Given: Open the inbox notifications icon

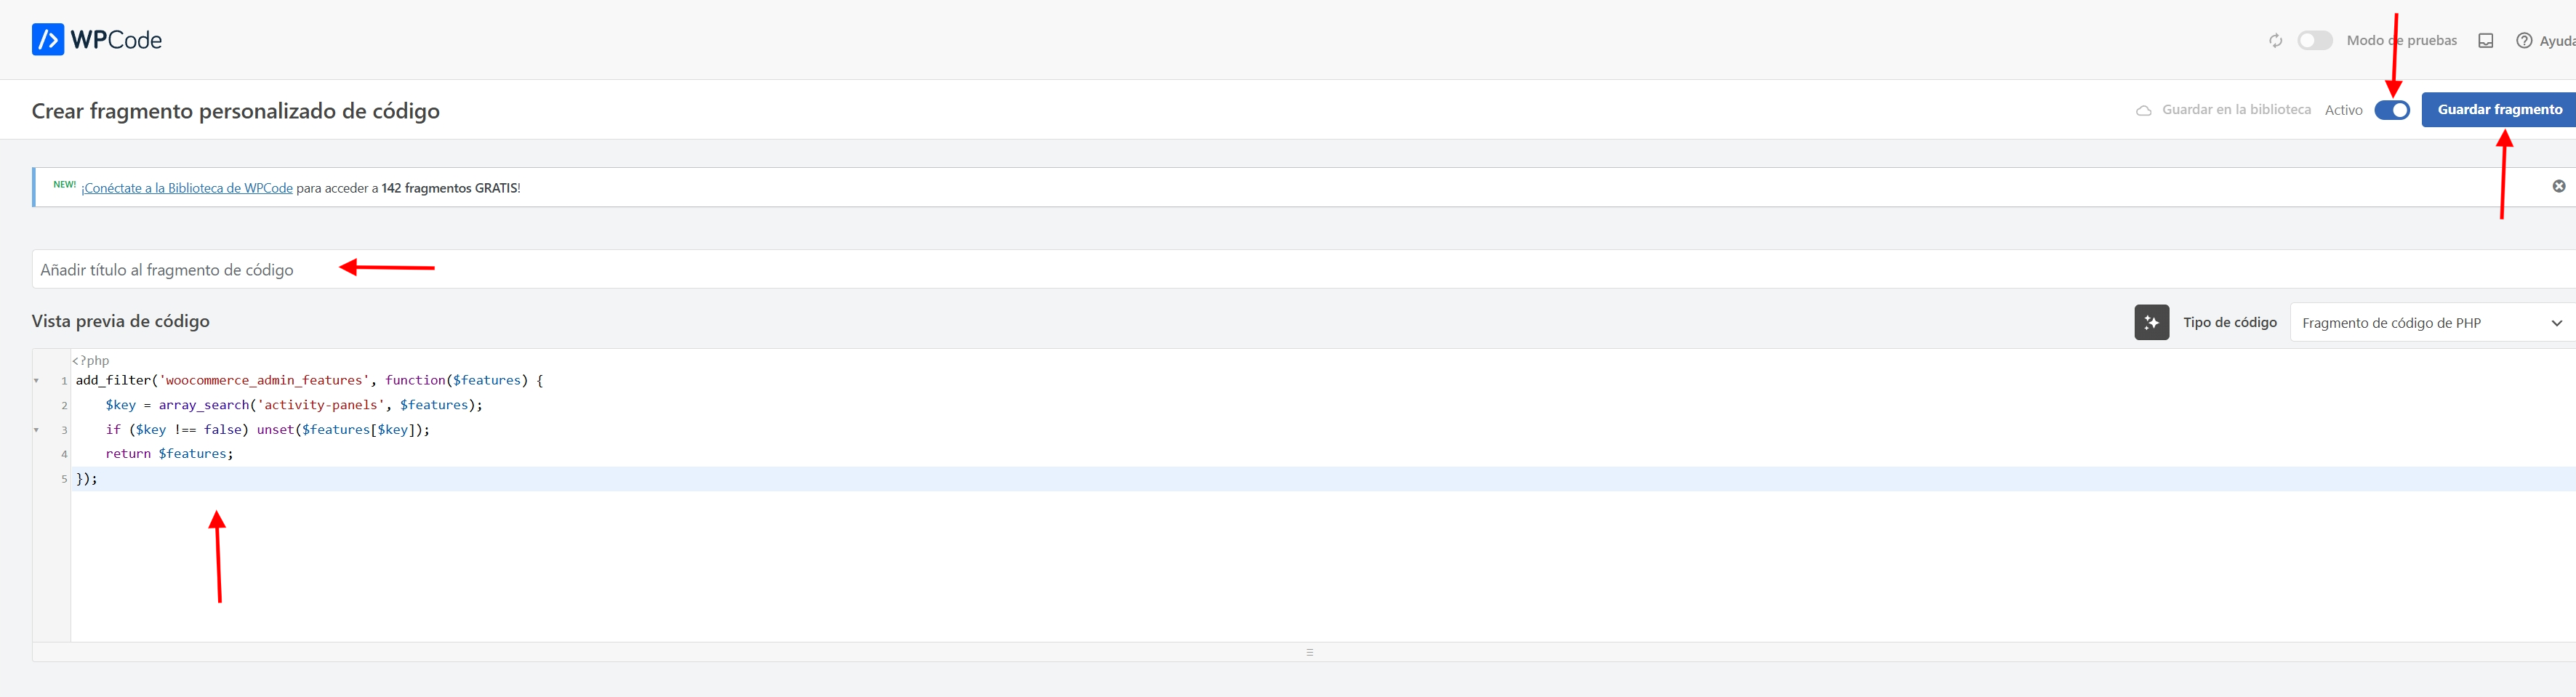Looking at the screenshot, I should (2485, 41).
